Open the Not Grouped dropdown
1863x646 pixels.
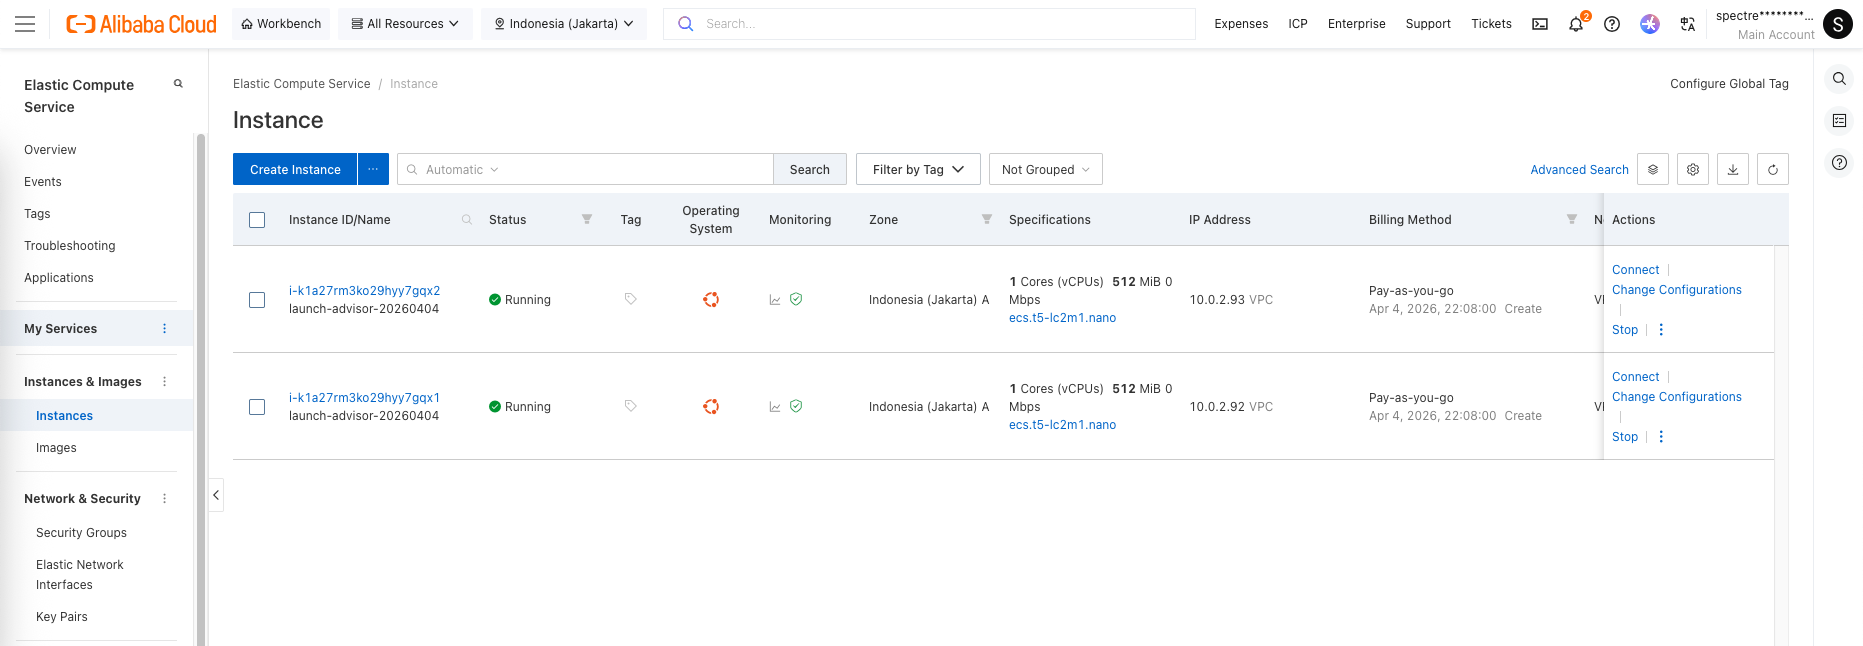click(x=1045, y=169)
